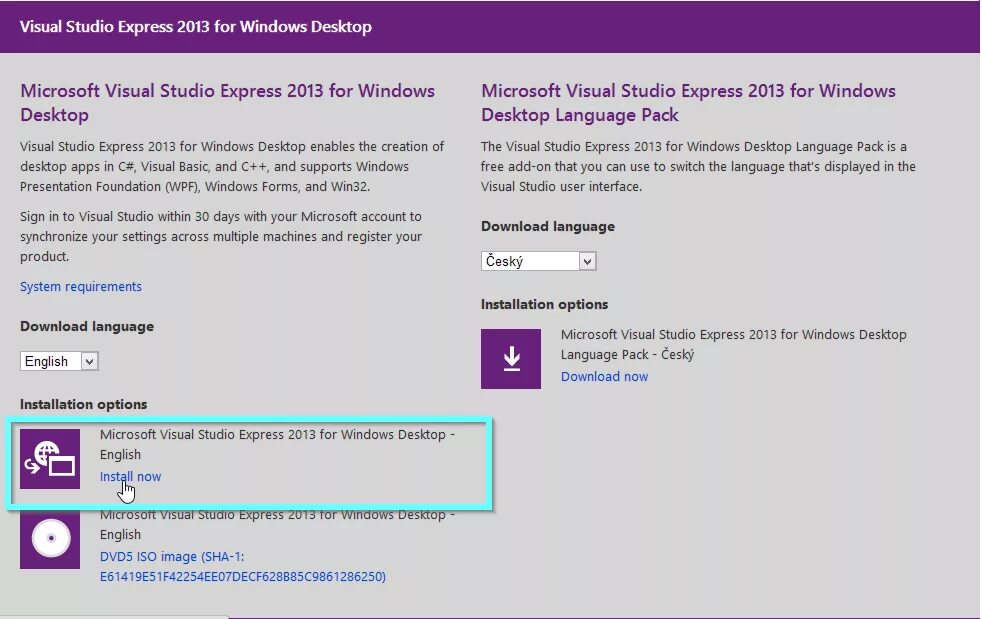Click the left Installation options label
The height and width of the screenshot is (619, 982).
83,404
